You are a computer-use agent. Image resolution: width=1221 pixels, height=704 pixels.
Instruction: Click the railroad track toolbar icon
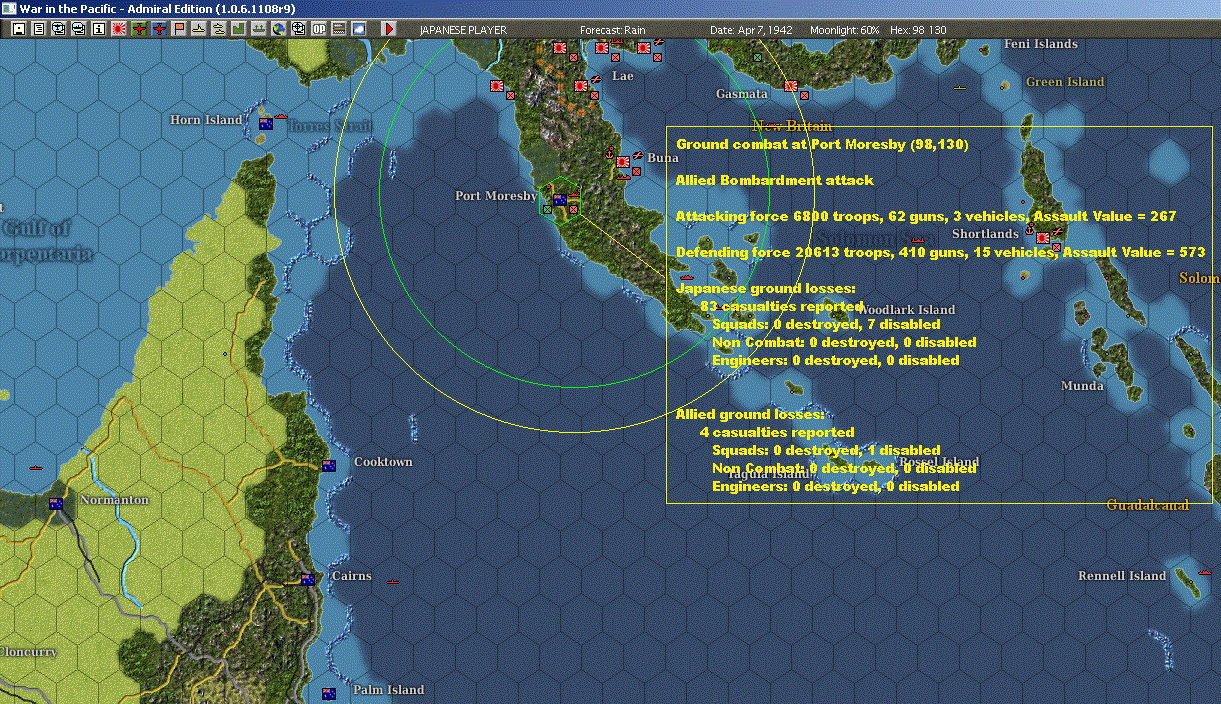tap(338, 29)
